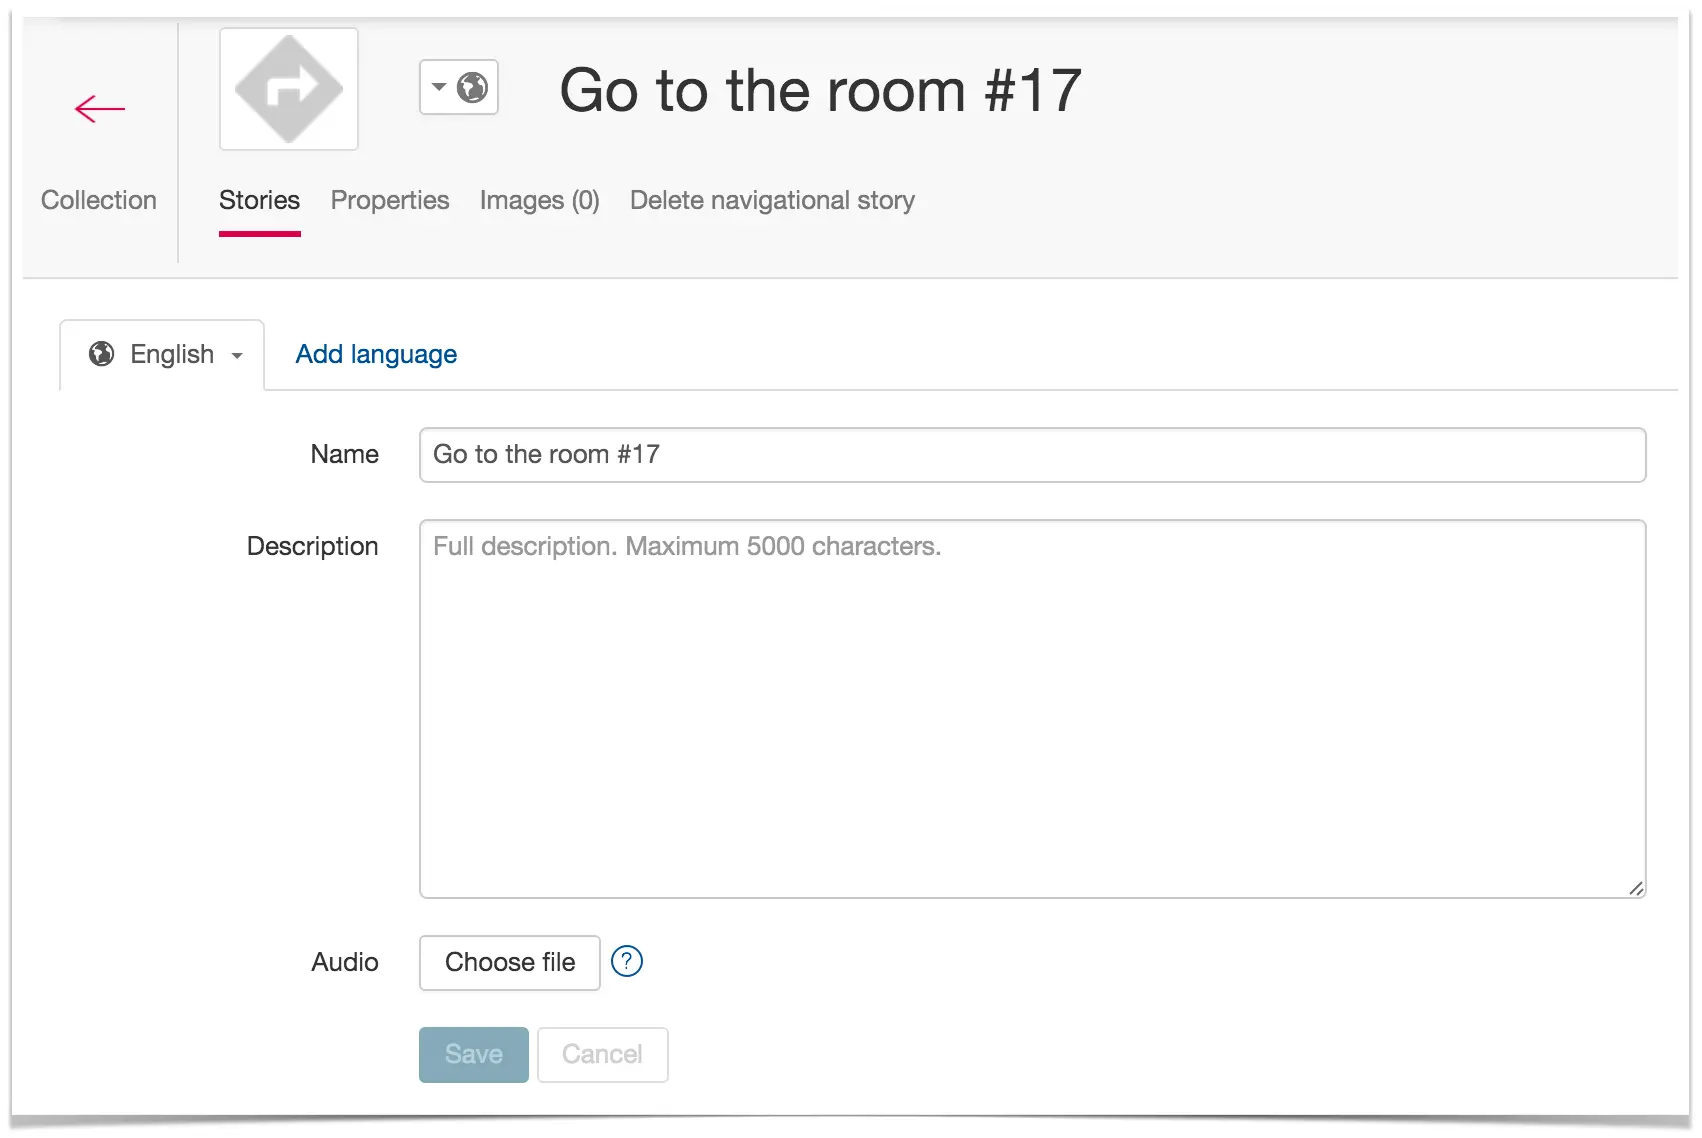Open the globe visibility dropdown near title
The width and height of the screenshot is (1702, 1138).
459,88
